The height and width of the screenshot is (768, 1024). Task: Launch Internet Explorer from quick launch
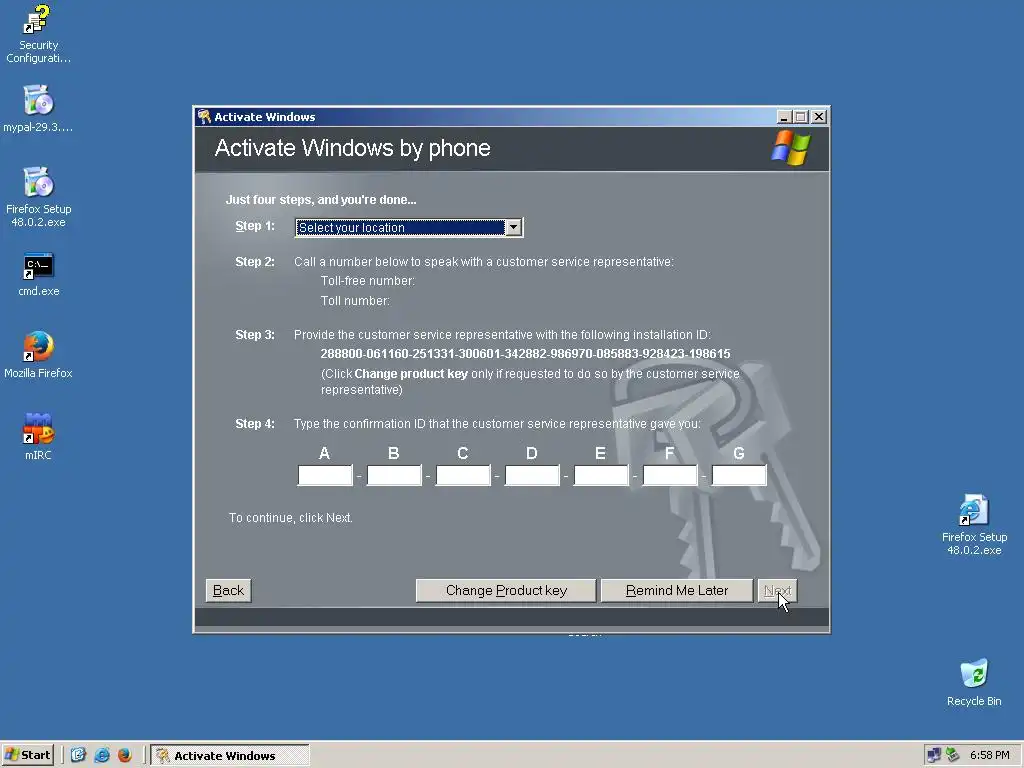coord(102,755)
